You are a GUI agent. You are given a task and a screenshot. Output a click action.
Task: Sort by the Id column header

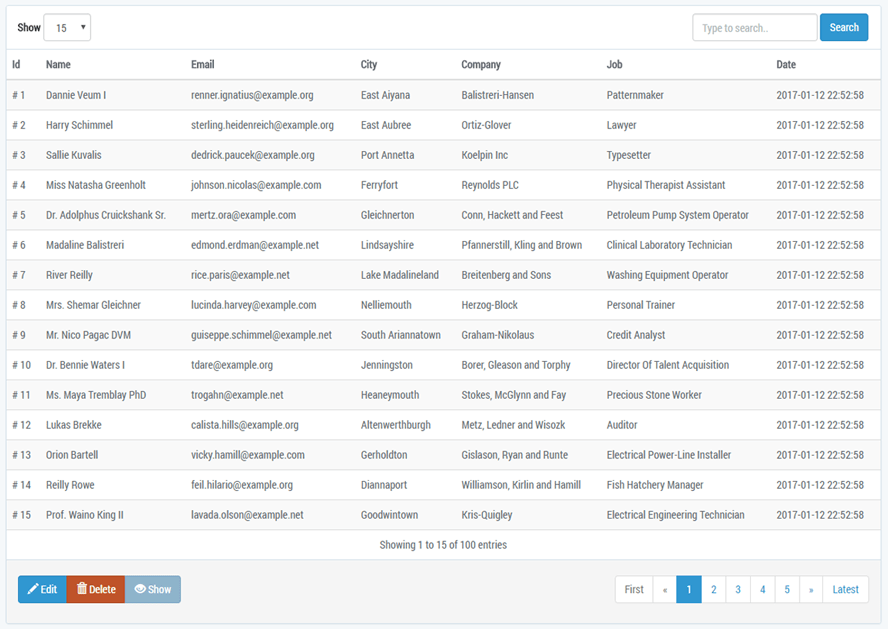point(16,65)
